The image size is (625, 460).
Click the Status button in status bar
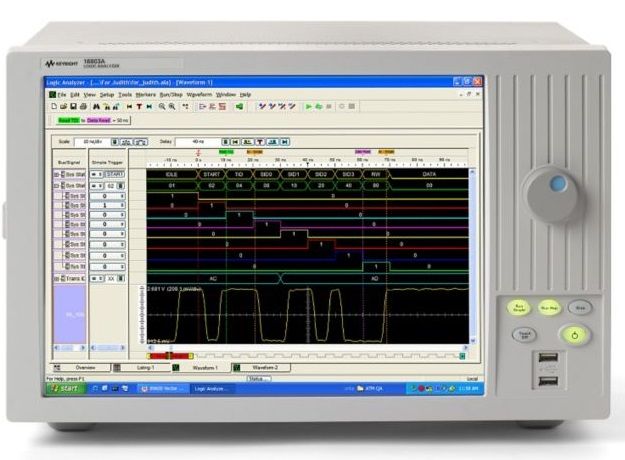click(x=258, y=378)
